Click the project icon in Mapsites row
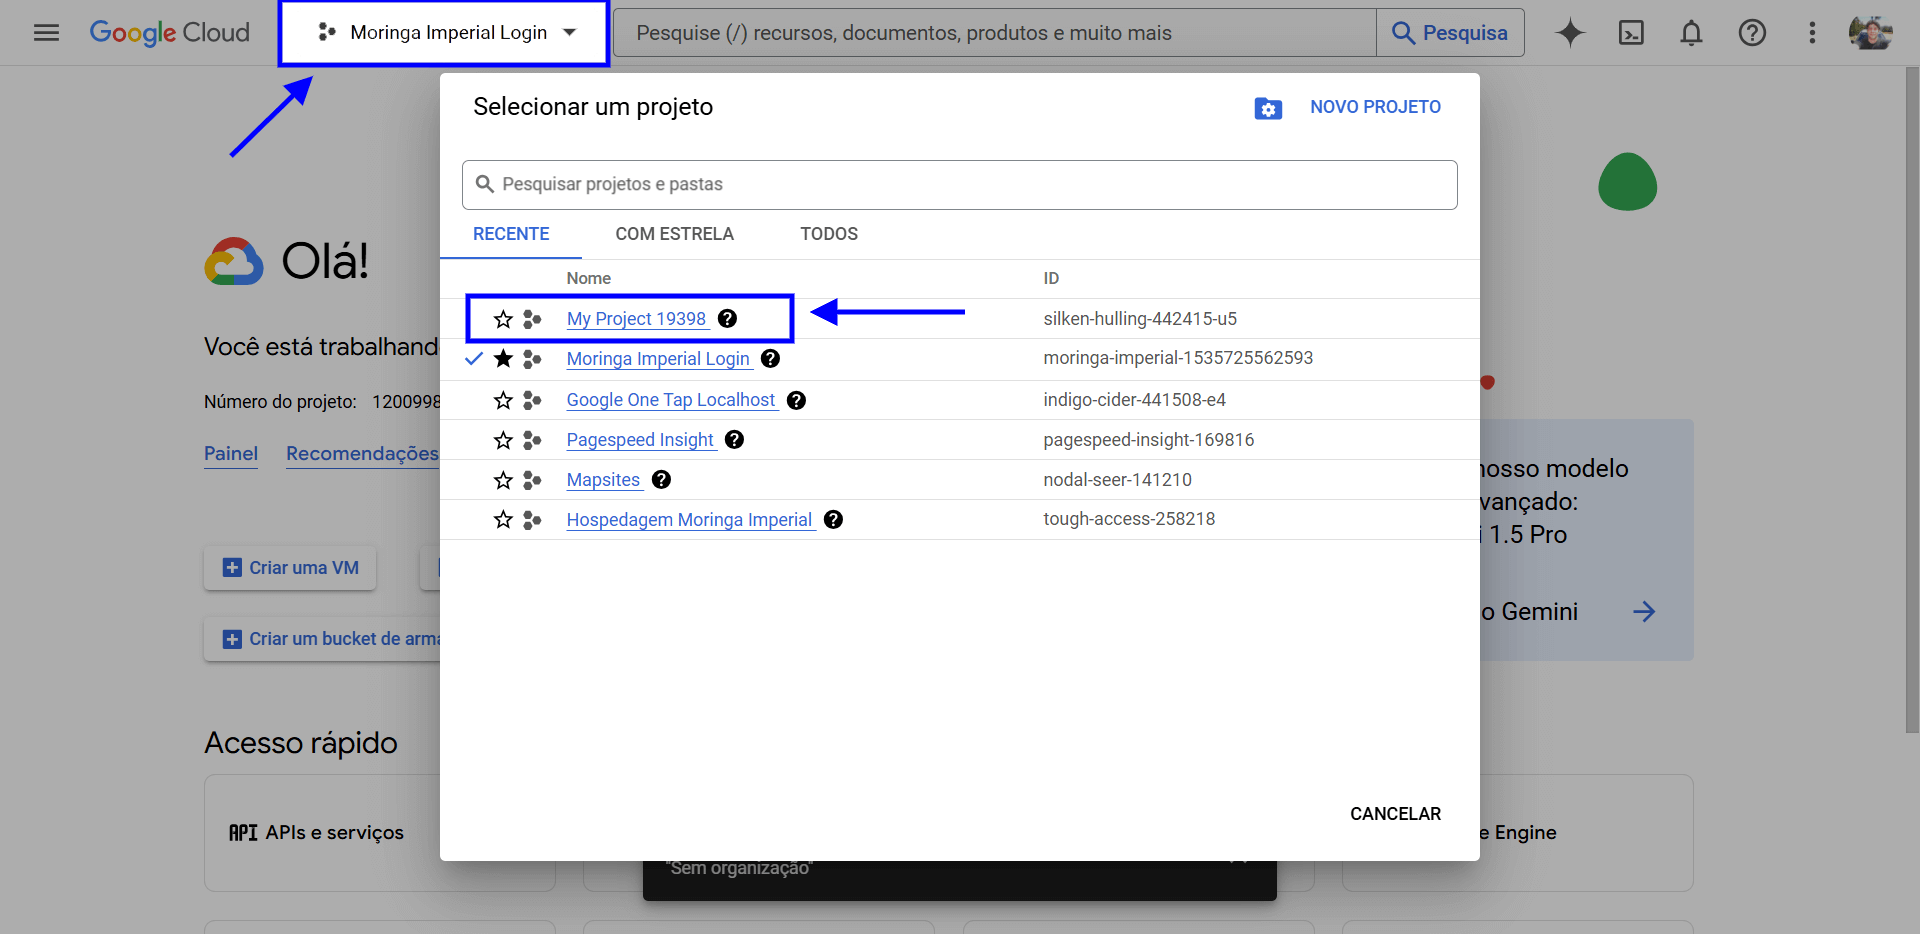This screenshot has width=1920, height=934. (x=532, y=480)
